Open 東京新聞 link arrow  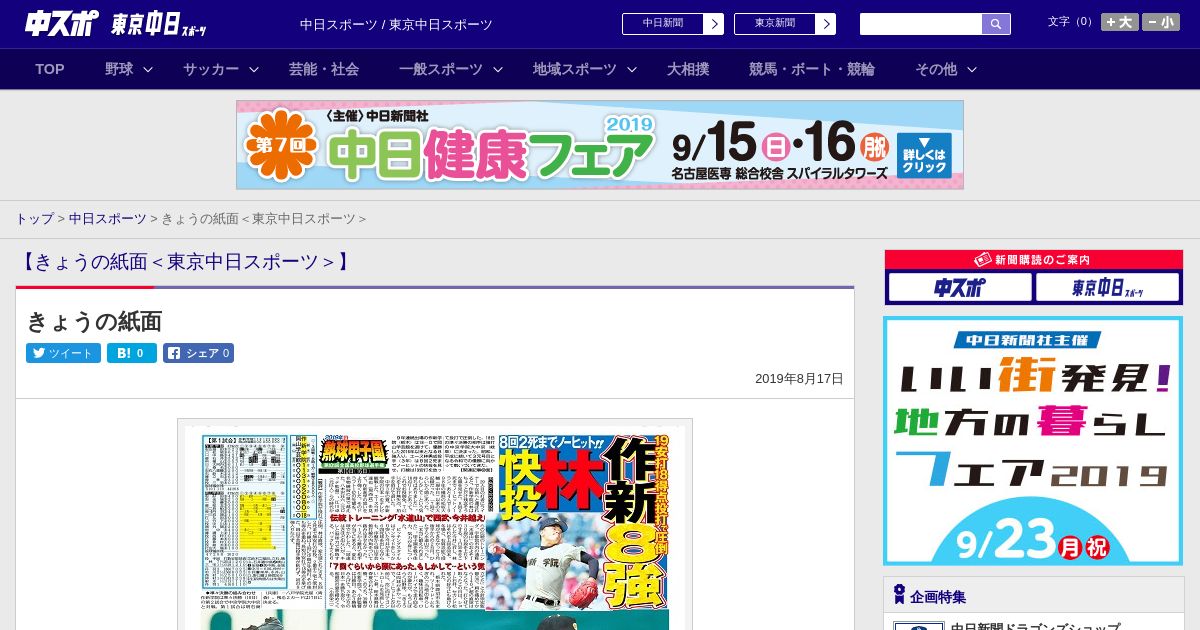(x=825, y=24)
